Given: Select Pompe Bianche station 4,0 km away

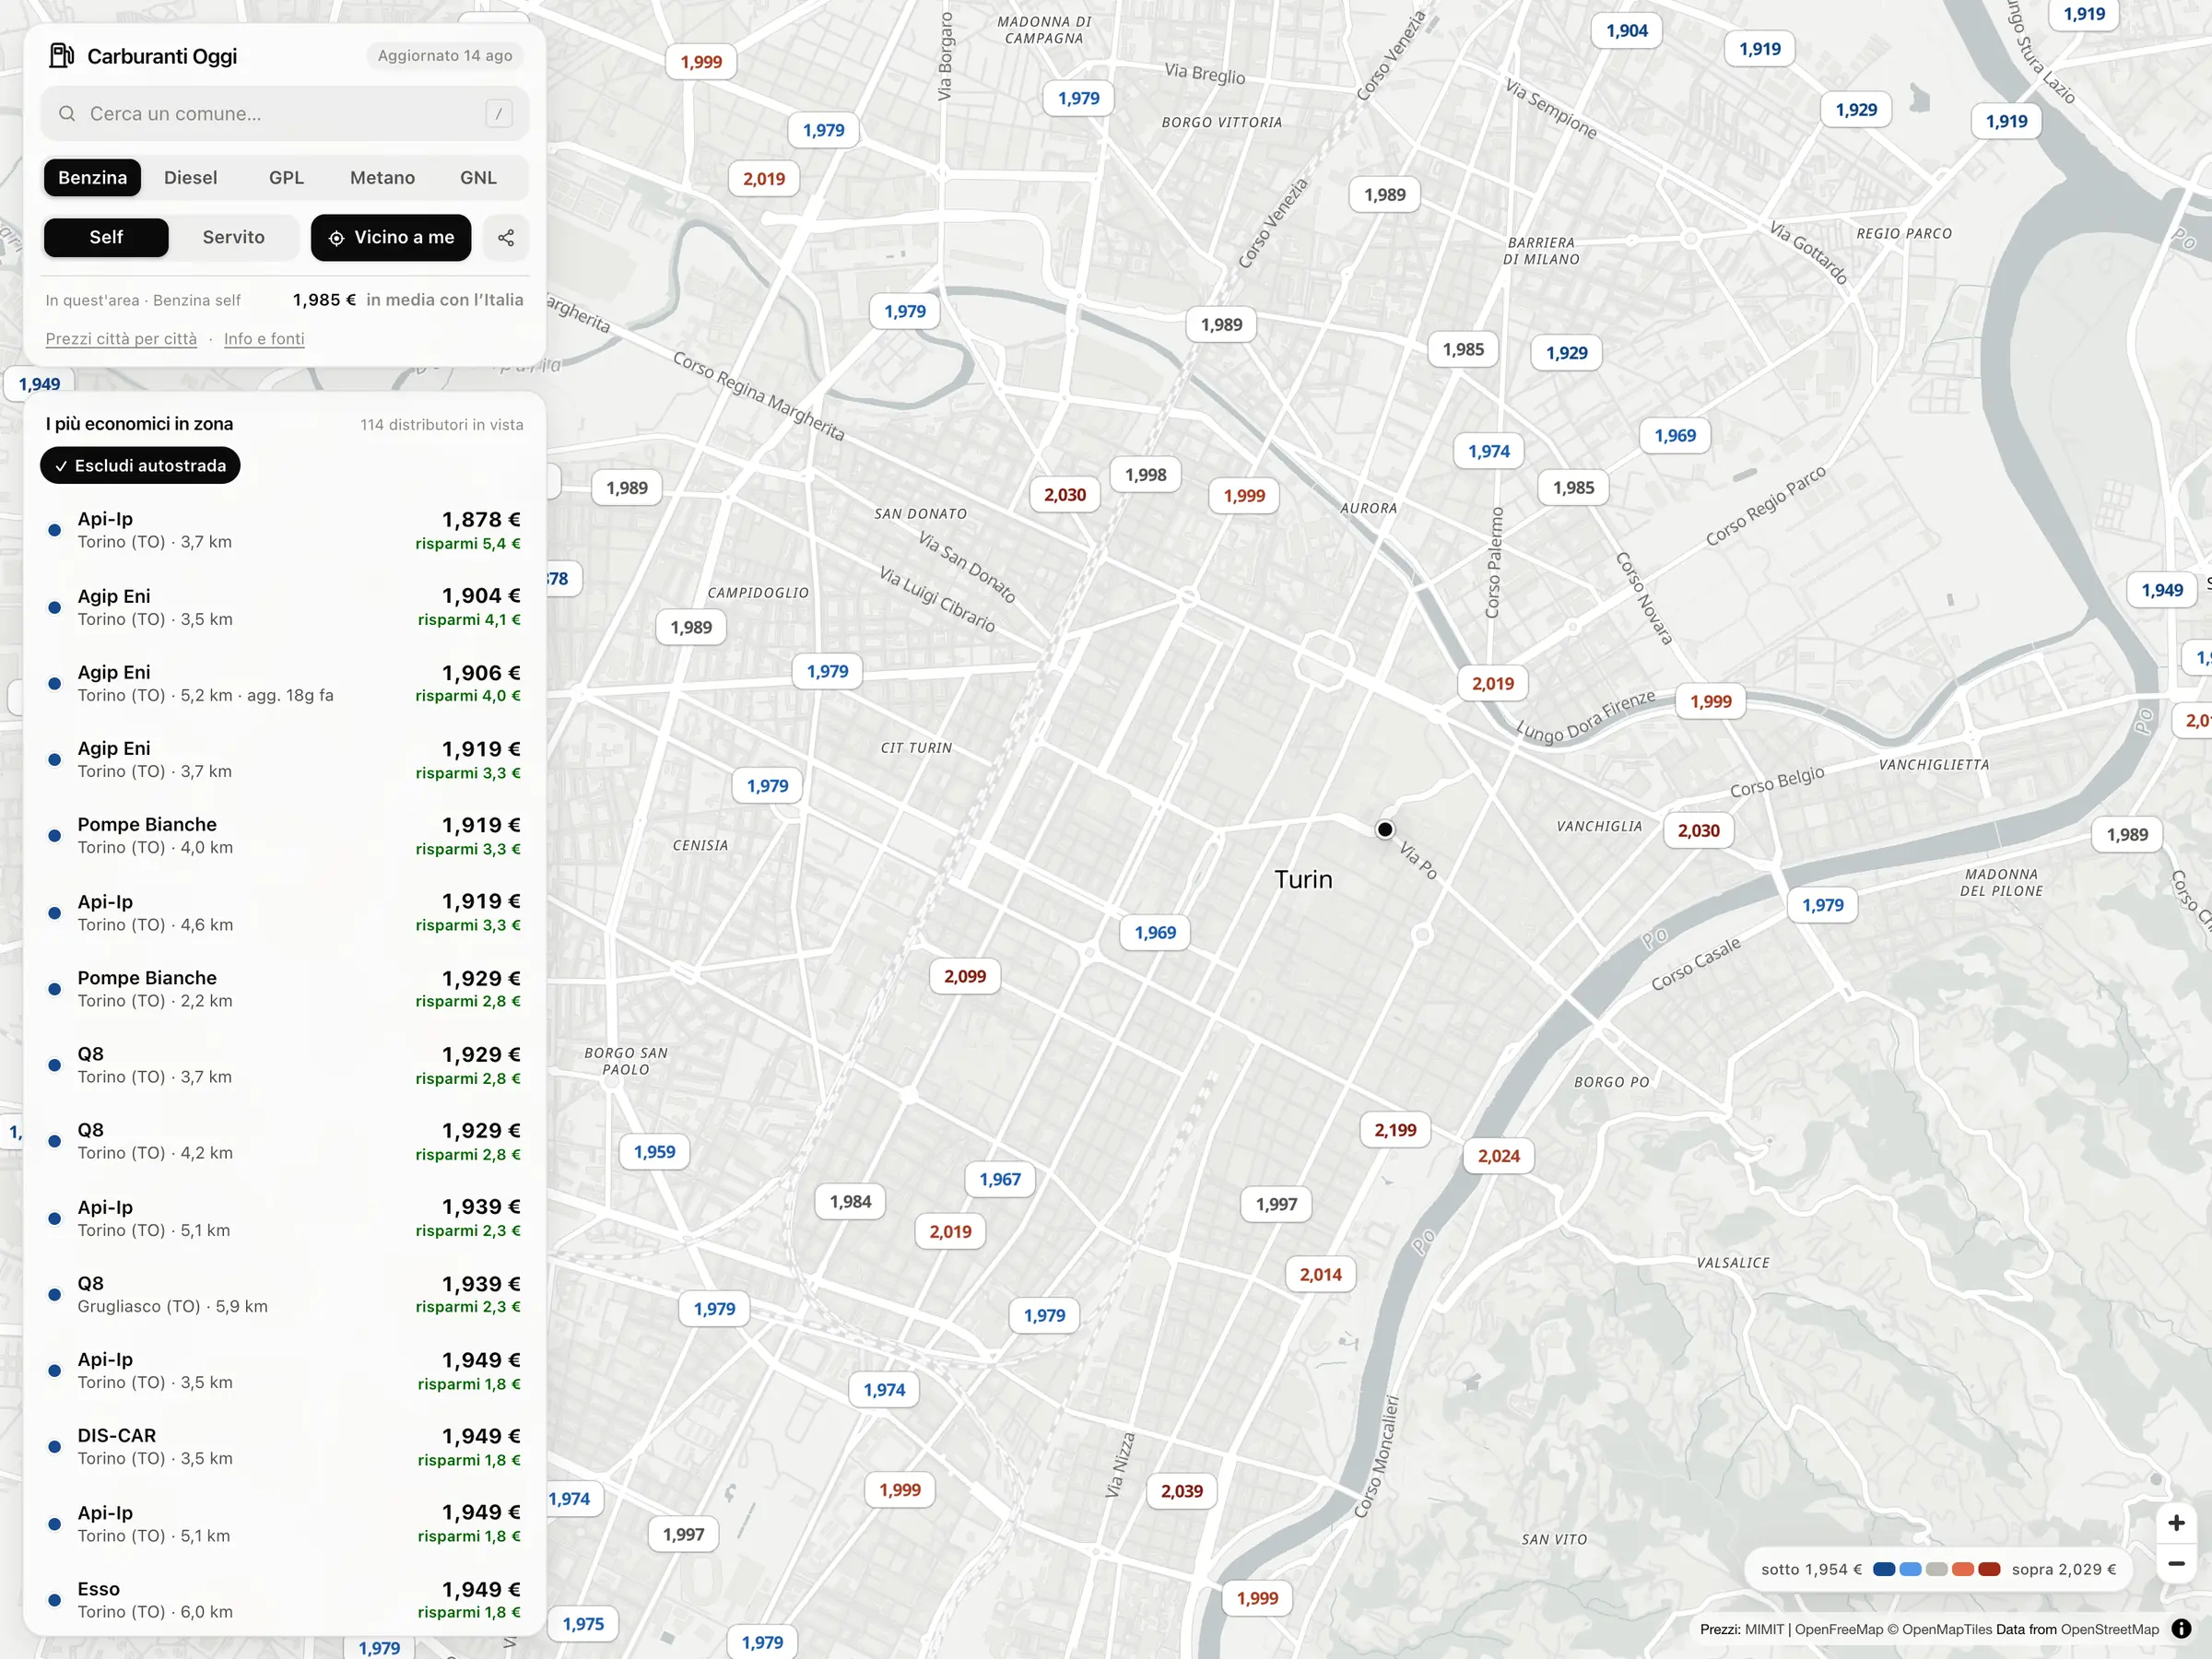Looking at the screenshot, I should [285, 836].
